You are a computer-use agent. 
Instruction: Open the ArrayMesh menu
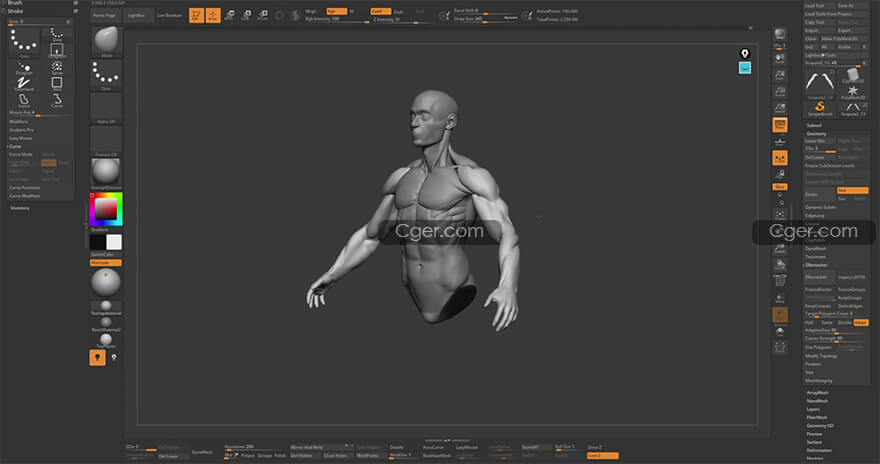click(817, 393)
